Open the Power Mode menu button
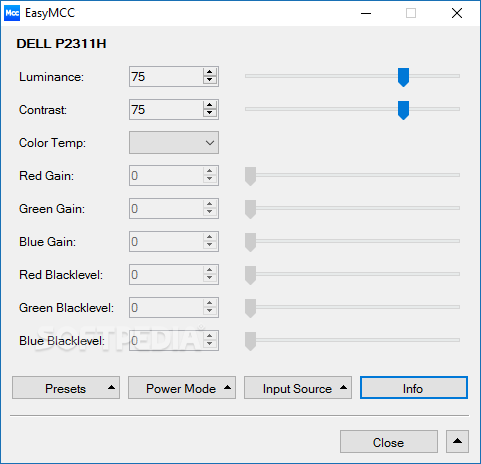Viewport: 481px width, 464px height. click(x=182, y=388)
